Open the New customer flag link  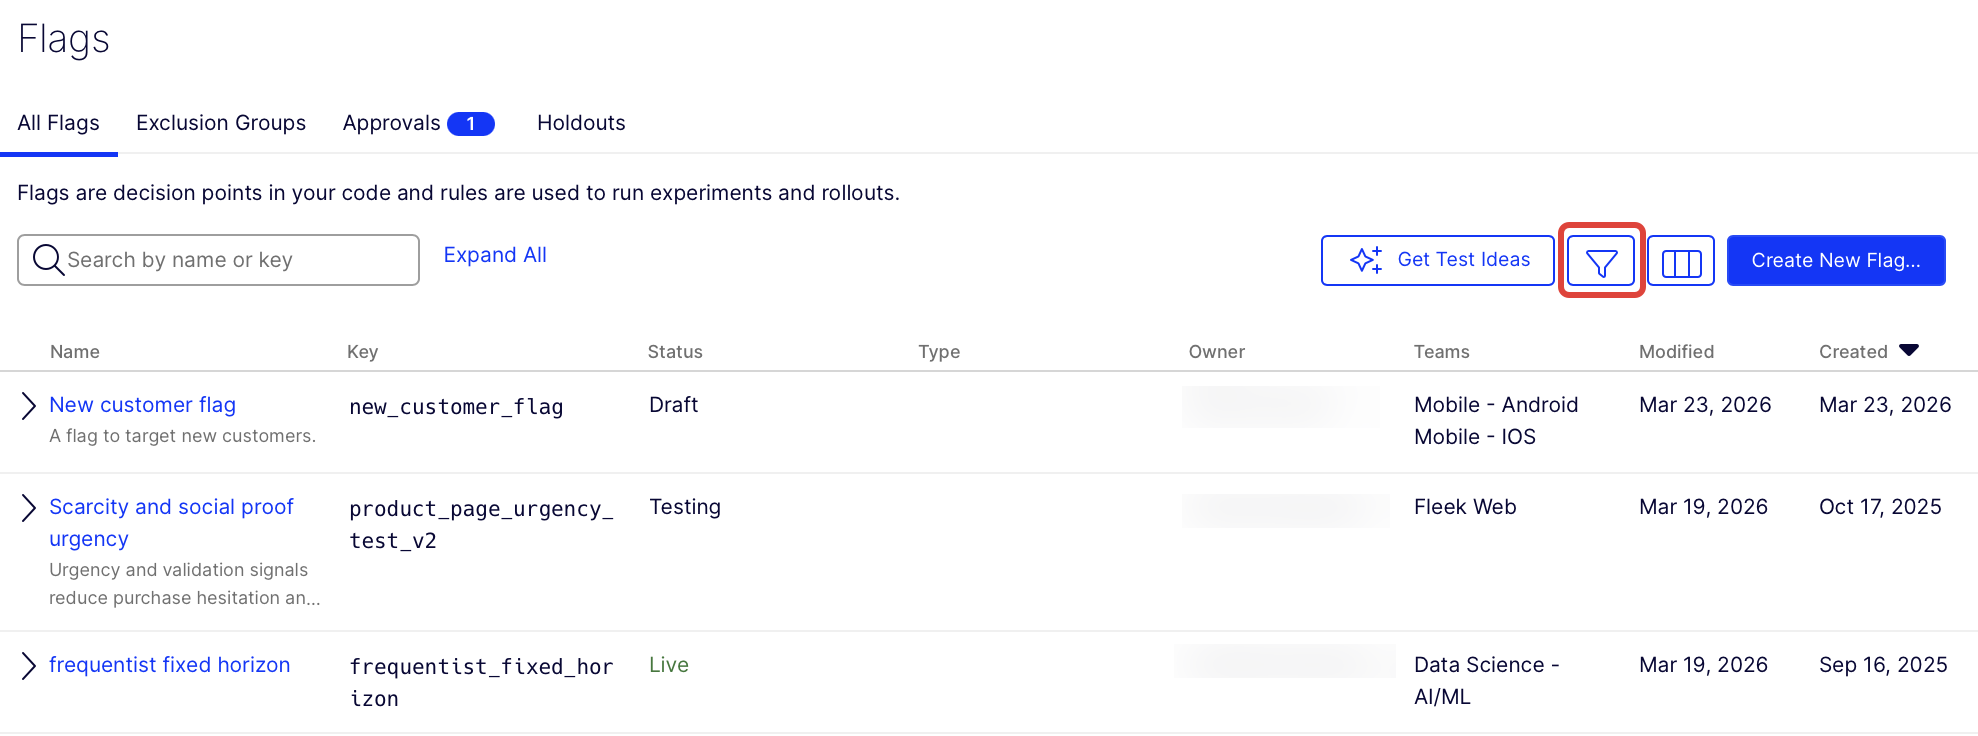142,405
